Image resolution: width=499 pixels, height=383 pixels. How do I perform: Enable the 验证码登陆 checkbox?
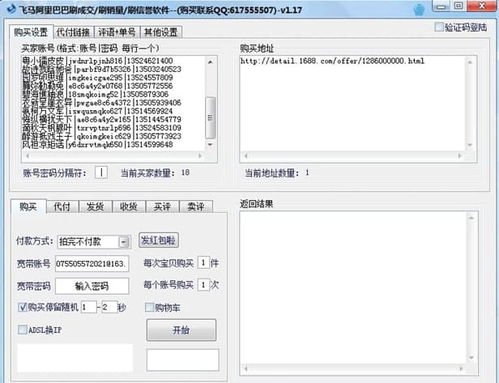pos(439,27)
